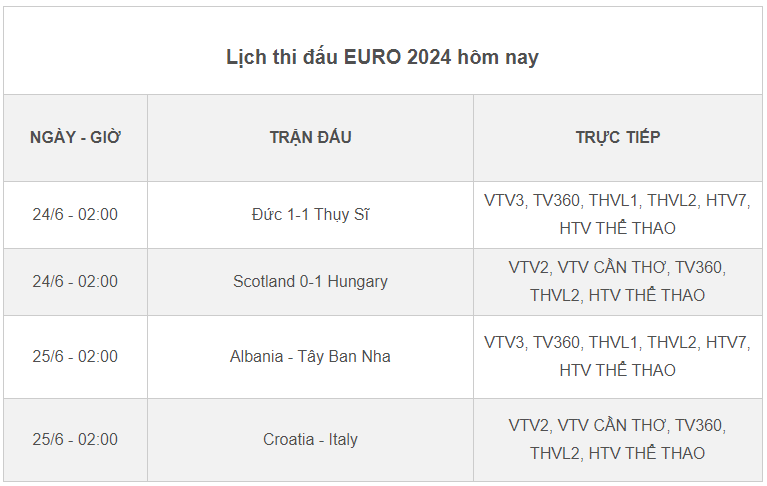Click the 'Đức 1-1 Thuy Sĩ' match cell
Image resolution: width=767 pixels, height=486 pixels.
[310, 215]
